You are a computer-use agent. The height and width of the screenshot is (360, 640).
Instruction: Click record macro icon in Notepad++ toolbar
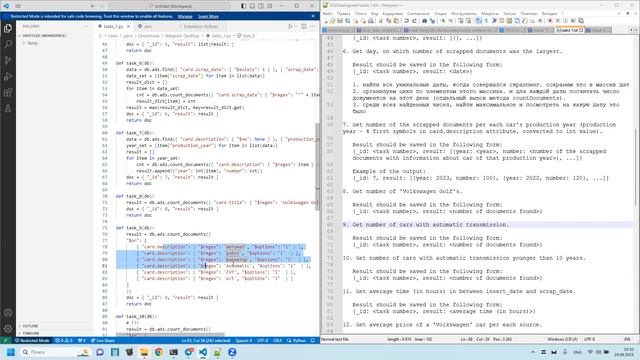coord(550,20)
